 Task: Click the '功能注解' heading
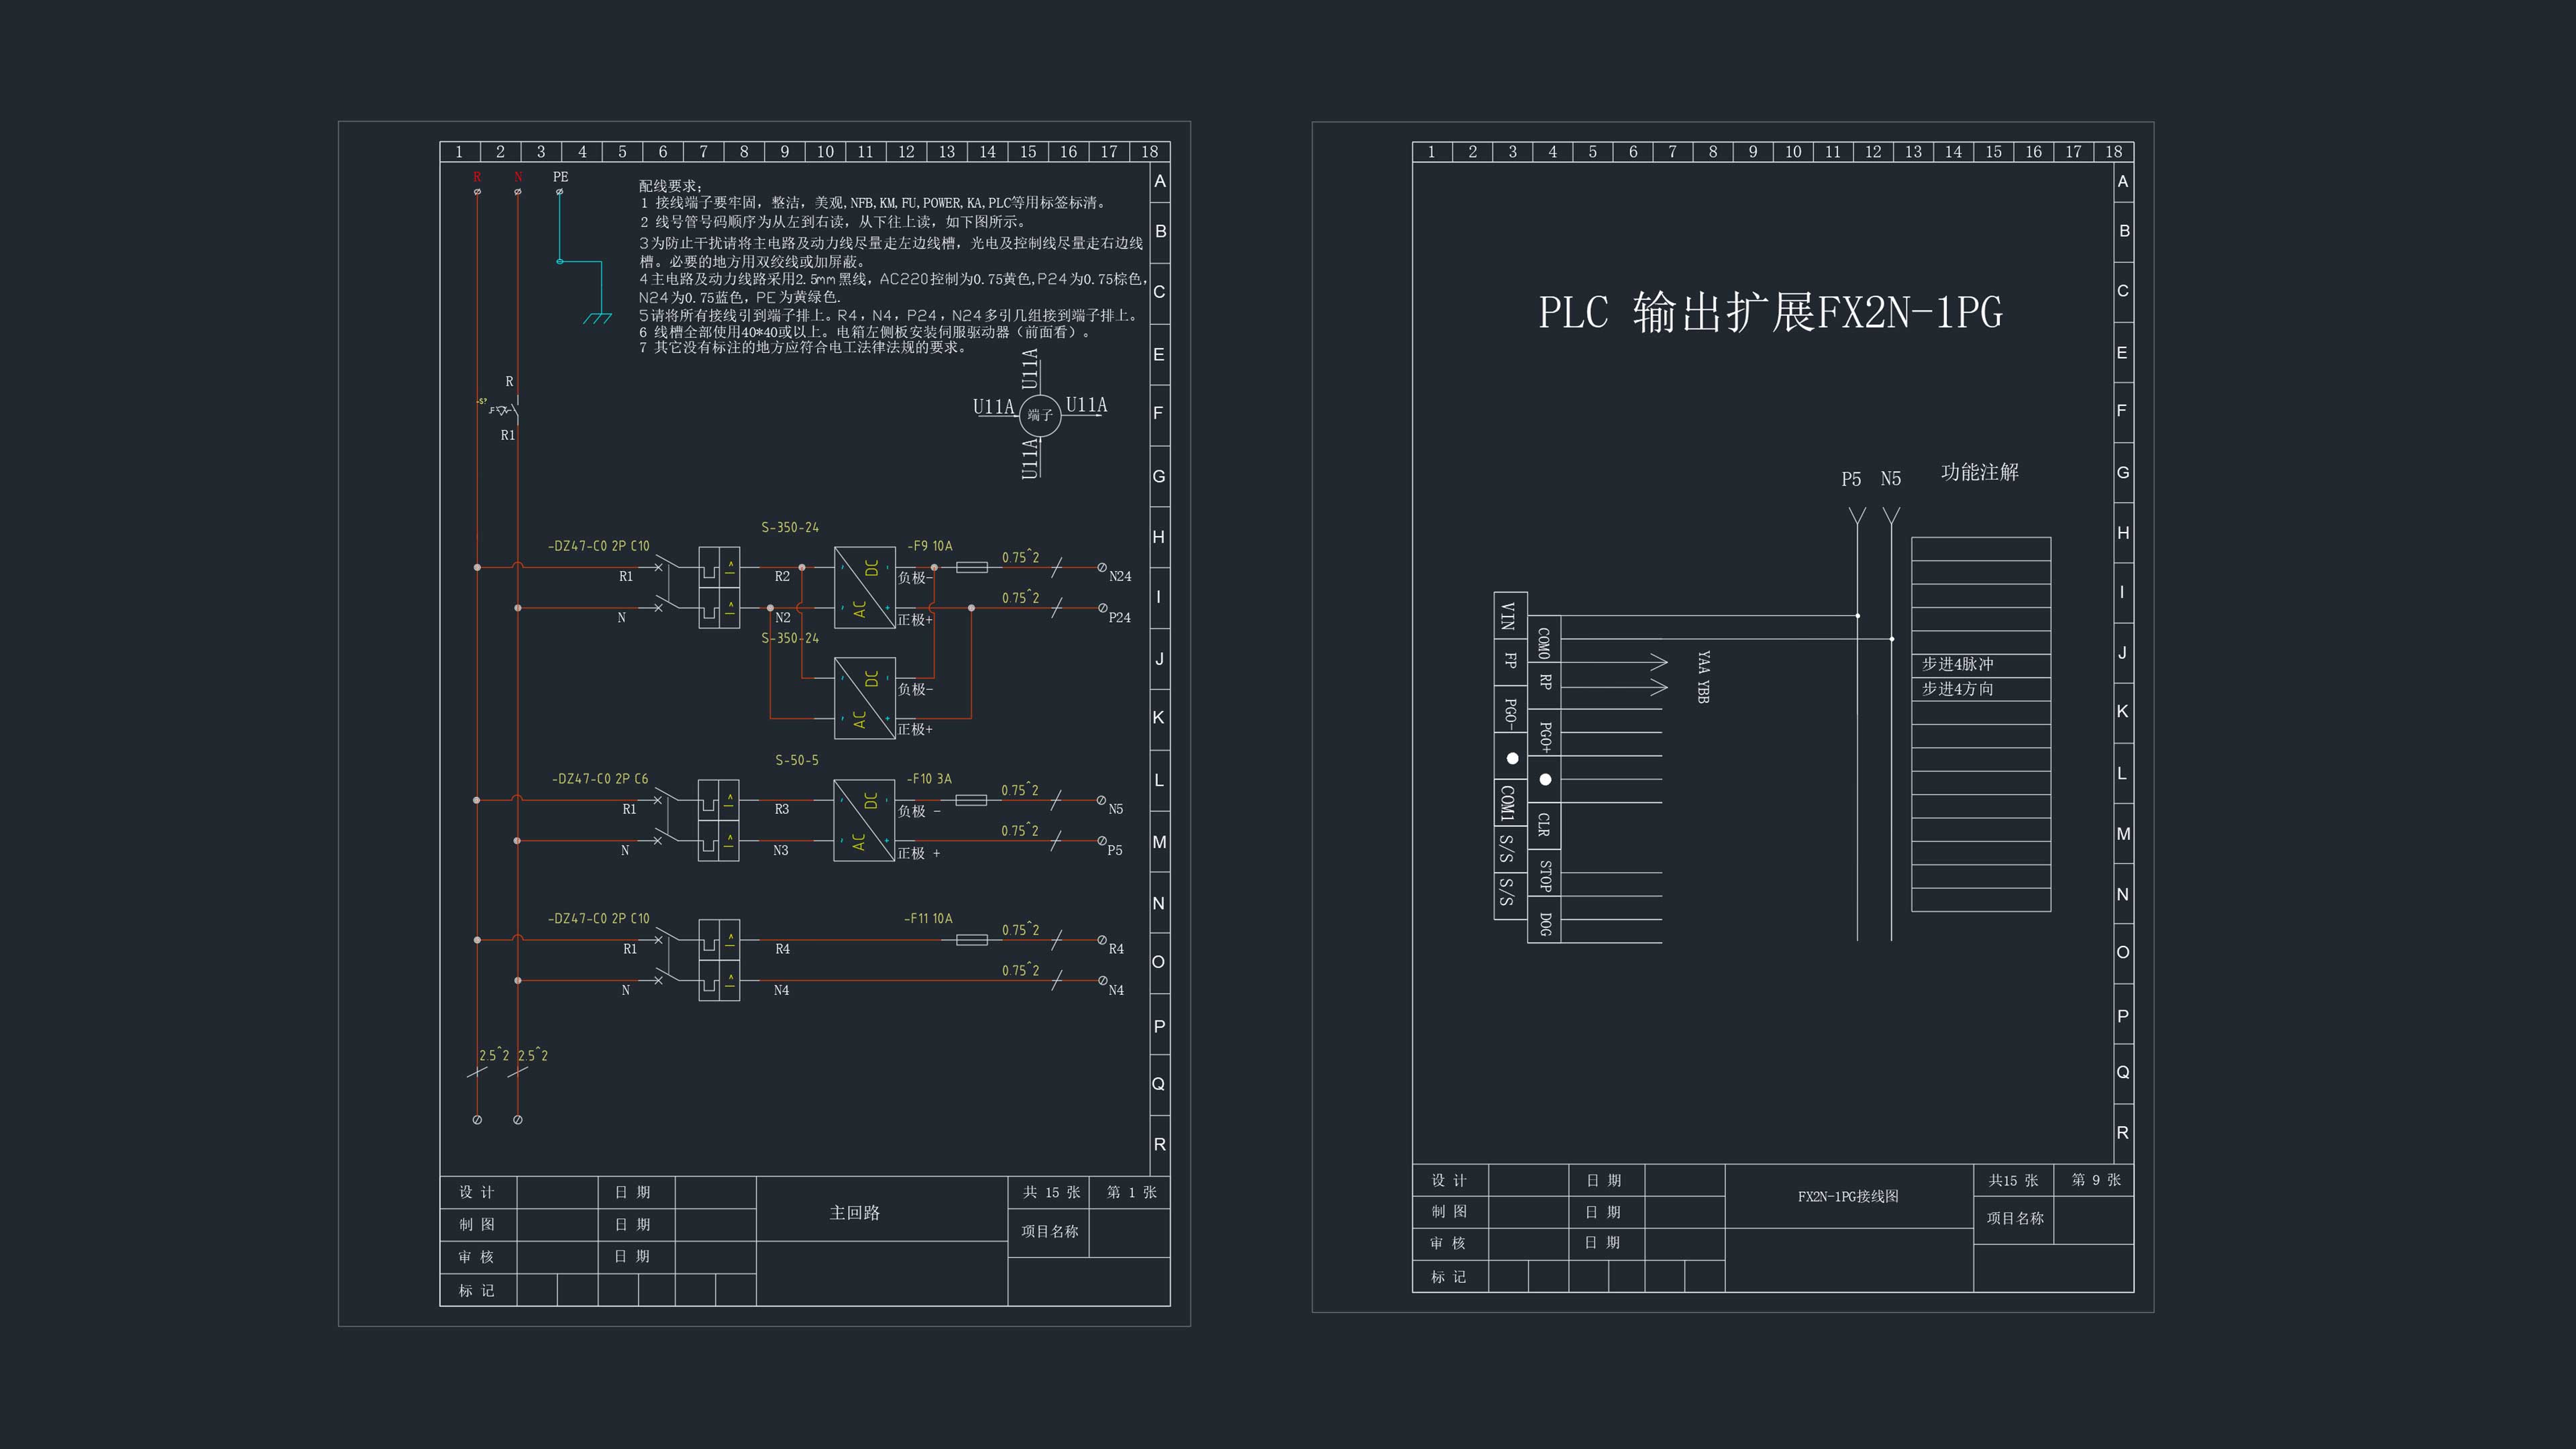(1980, 472)
